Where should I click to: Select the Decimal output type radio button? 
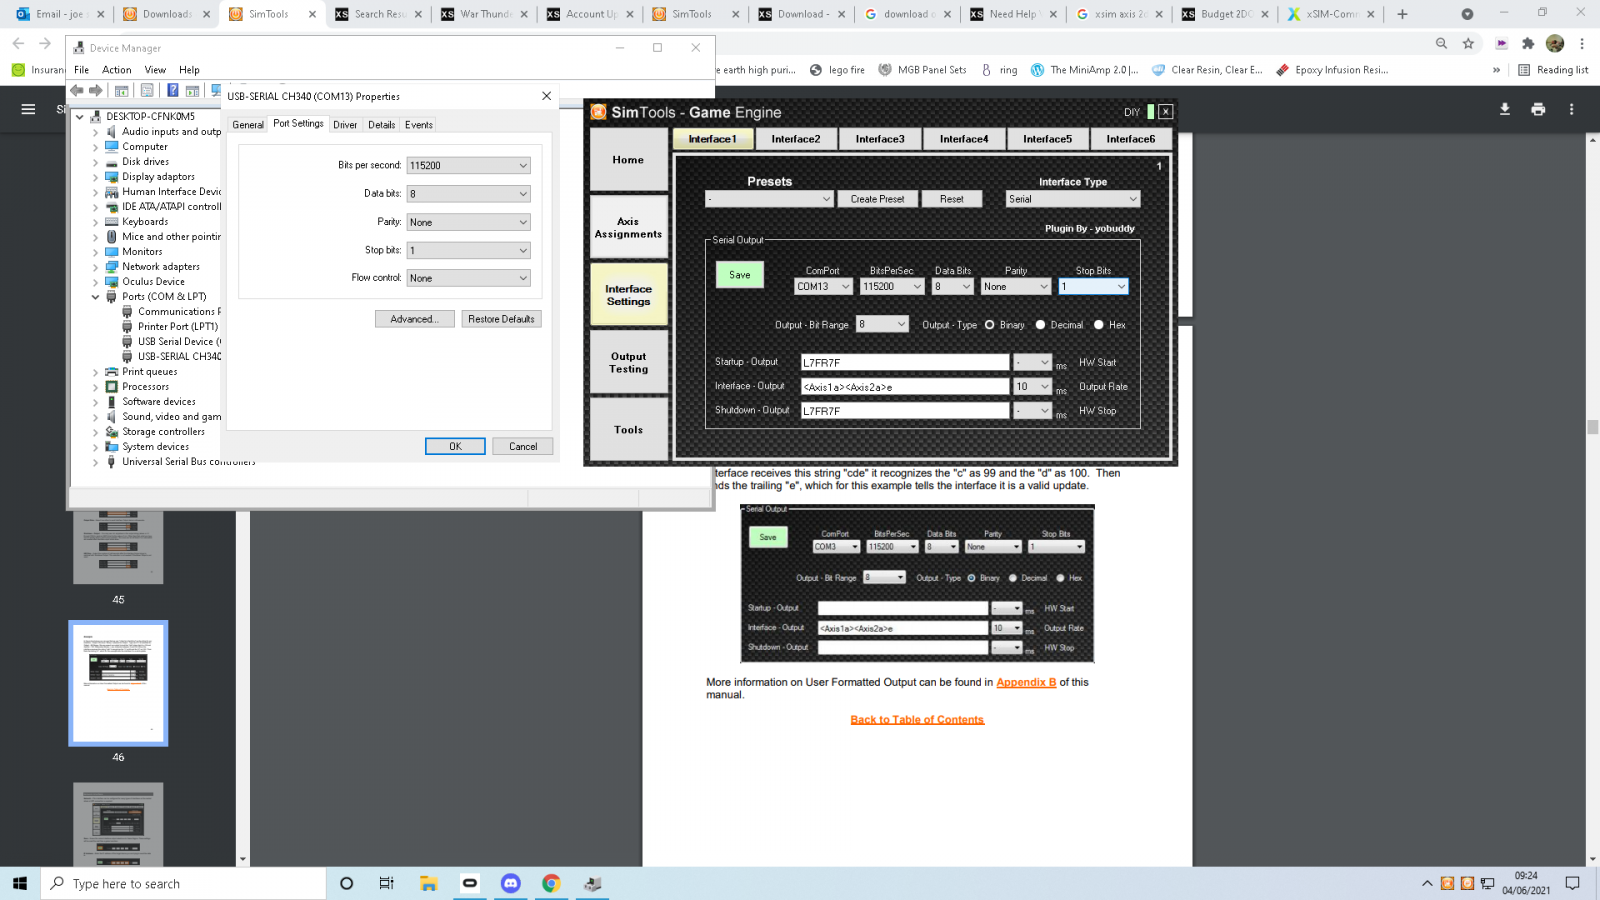pyautogui.click(x=1040, y=325)
